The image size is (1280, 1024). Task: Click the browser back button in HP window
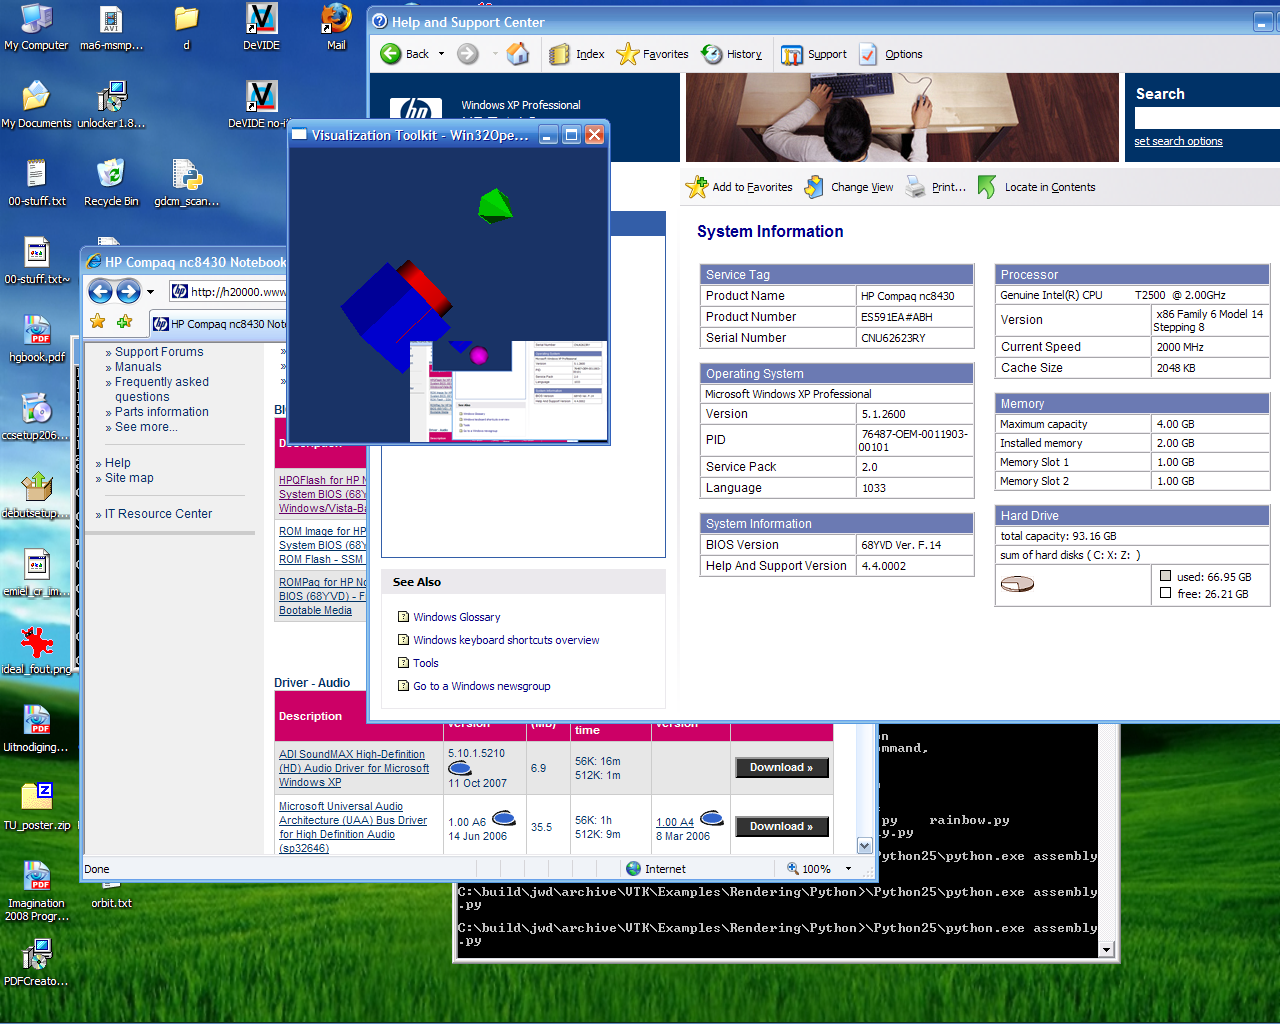pyautogui.click(x=100, y=291)
